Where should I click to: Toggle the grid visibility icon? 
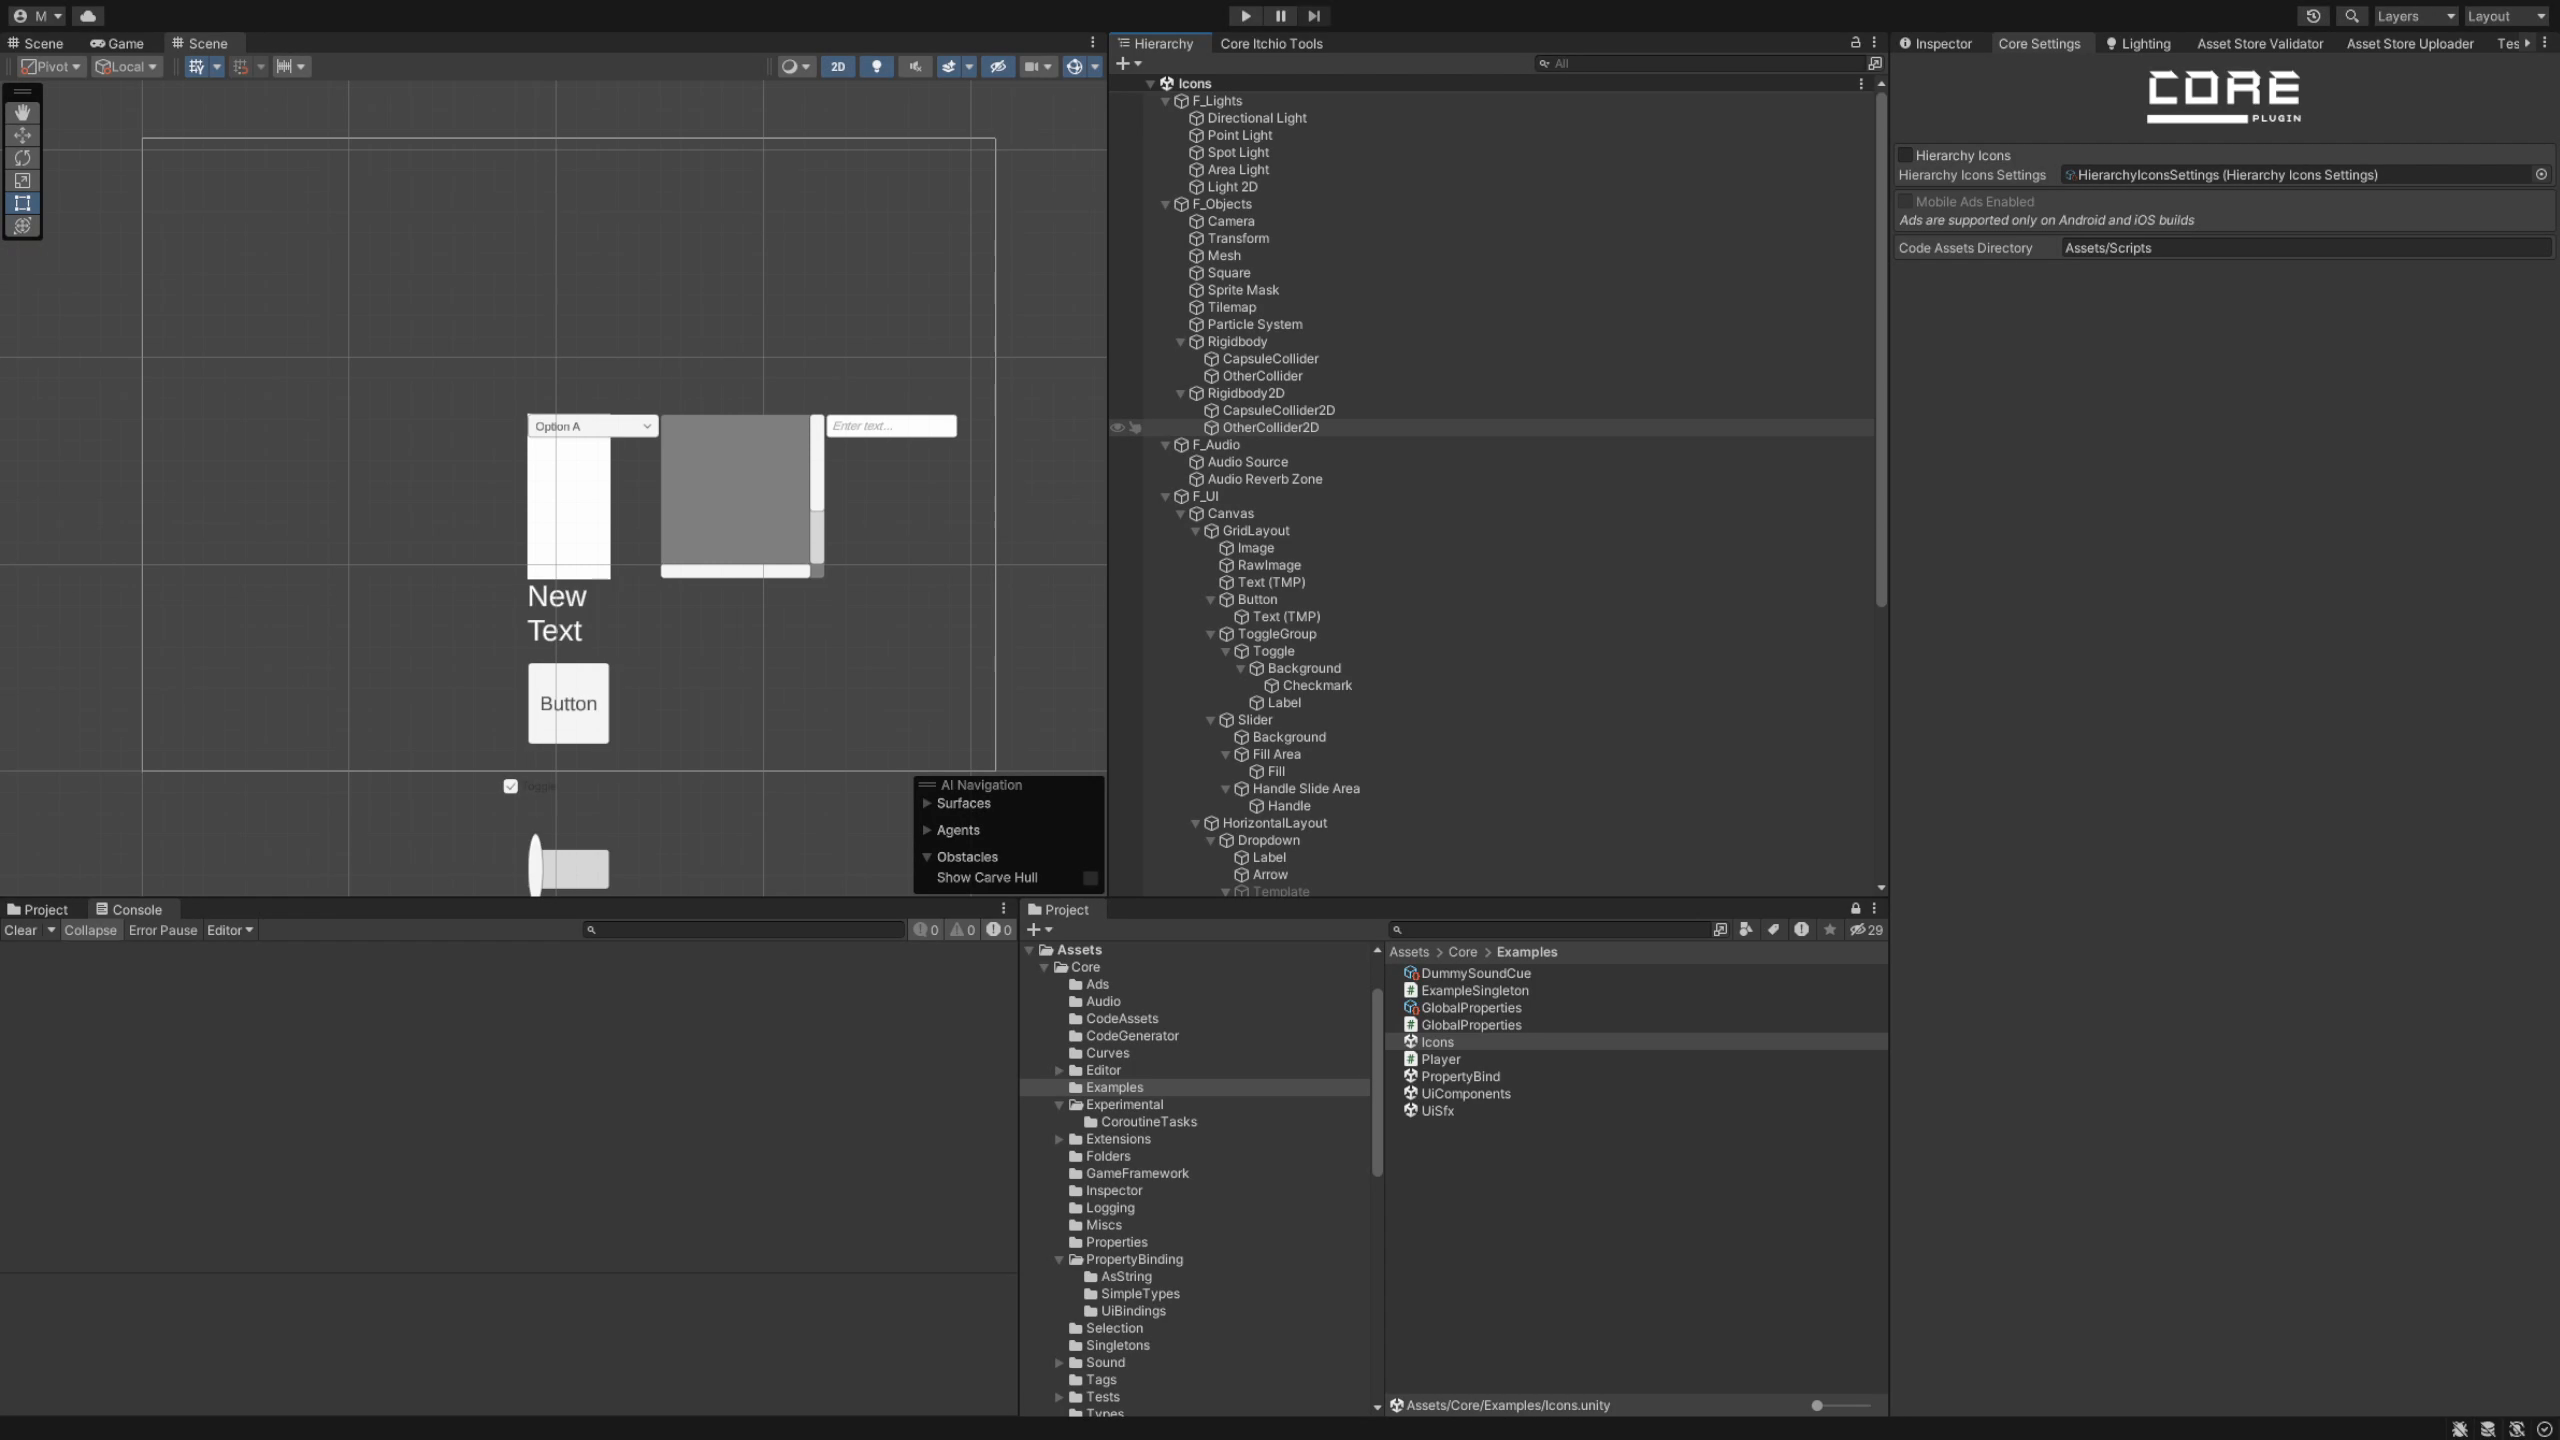[x=196, y=67]
